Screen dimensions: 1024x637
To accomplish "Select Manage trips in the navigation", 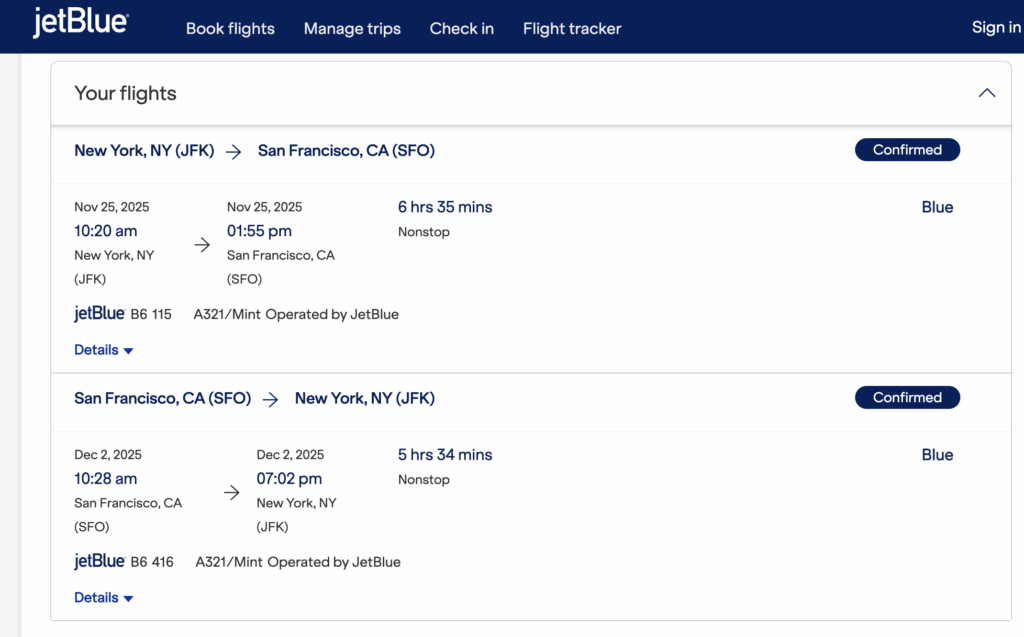I will 352,28.
